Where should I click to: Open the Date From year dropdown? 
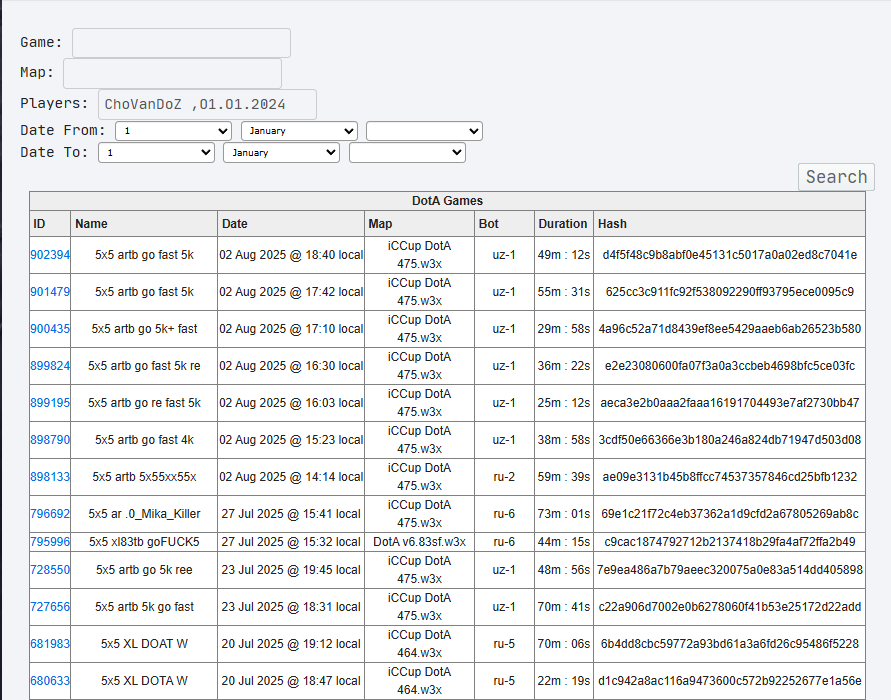424,131
